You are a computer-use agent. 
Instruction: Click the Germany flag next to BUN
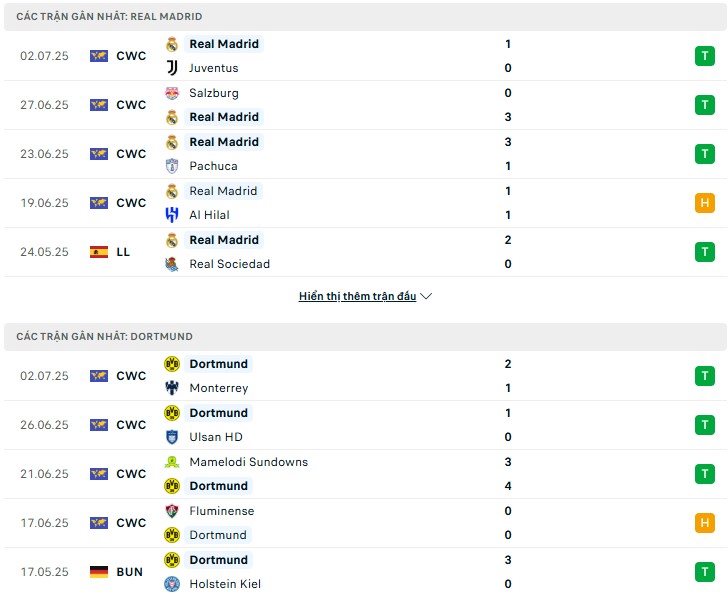[99, 572]
